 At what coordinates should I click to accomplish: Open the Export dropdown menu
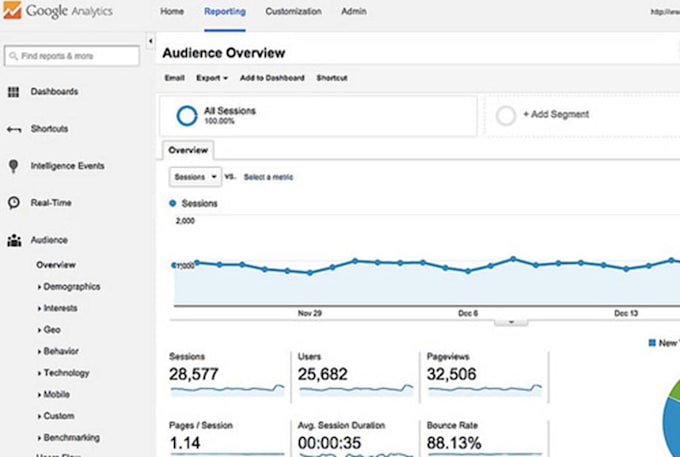(212, 78)
